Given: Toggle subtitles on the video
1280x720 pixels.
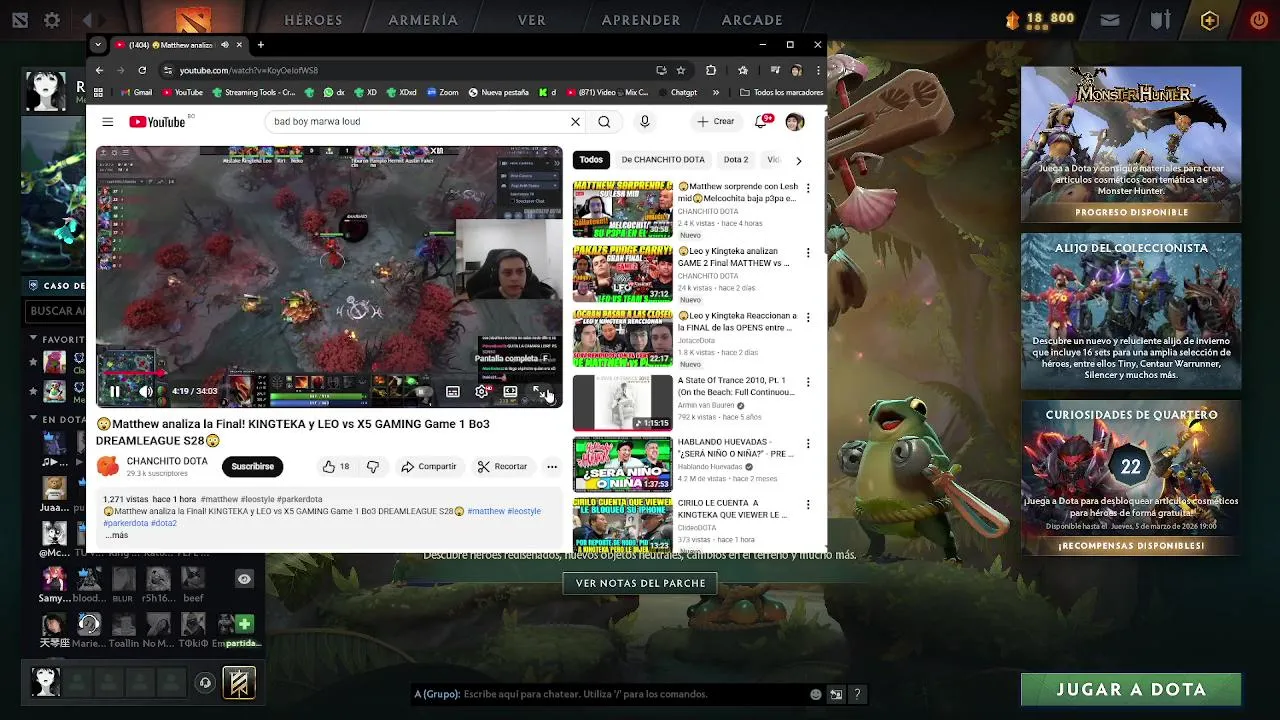Looking at the screenshot, I should (x=453, y=392).
